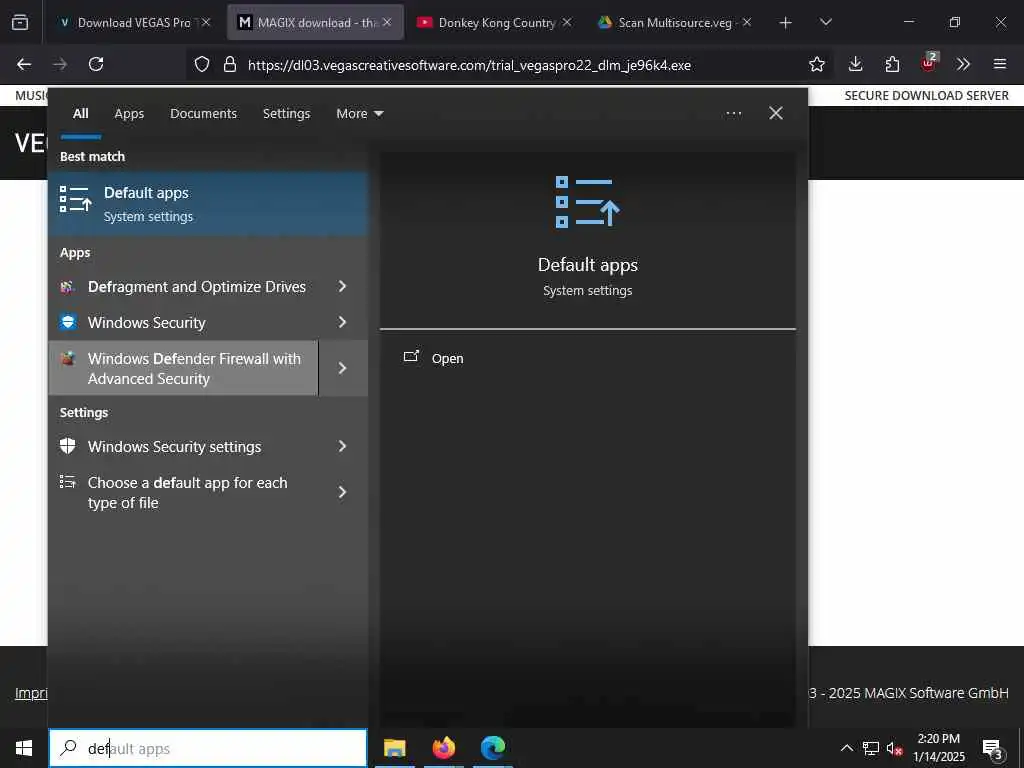This screenshot has width=1024, height=768.
Task: Launch Firefox from the taskbar
Action: [x=443, y=748]
